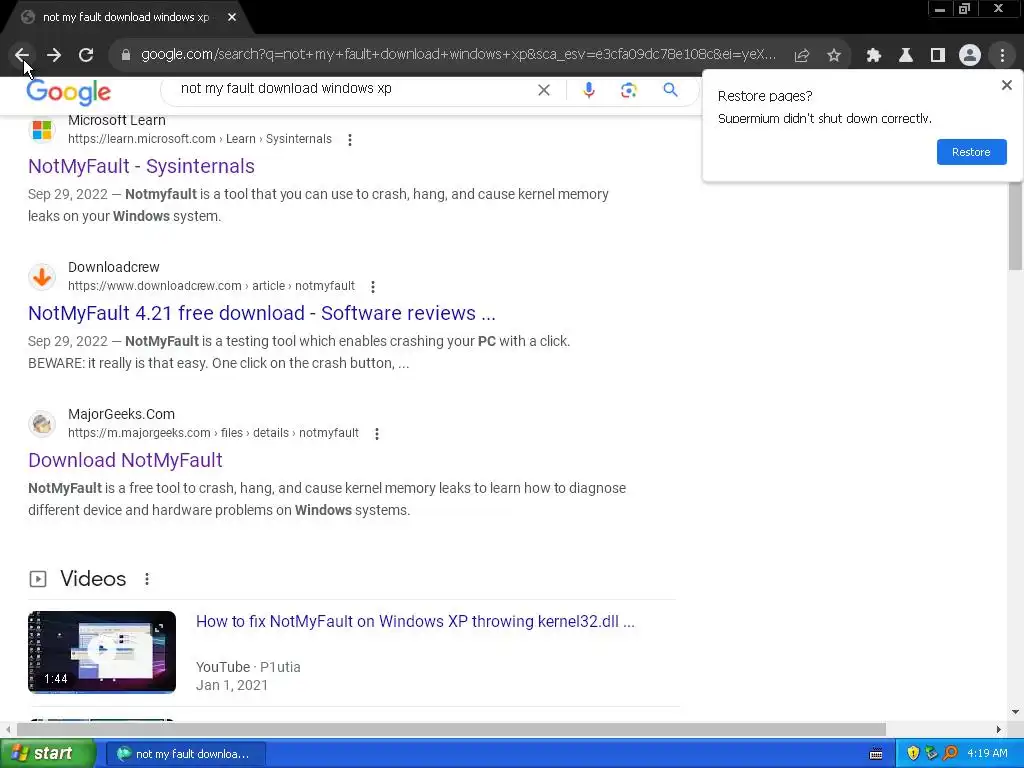Image resolution: width=1024 pixels, height=768 pixels.
Task: Search by image with Google Lens icon
Action: (x=628, y=90)
